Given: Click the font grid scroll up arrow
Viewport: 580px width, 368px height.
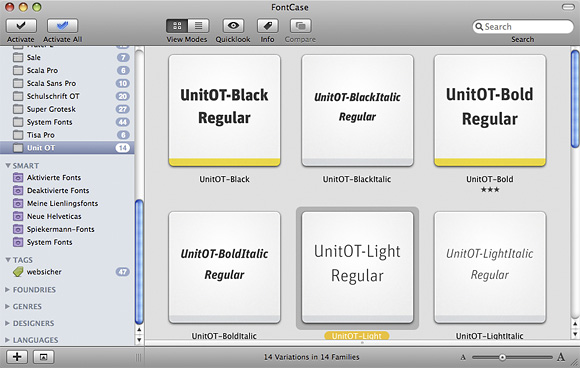Looking at the screenshot, I should click(575, 324).
